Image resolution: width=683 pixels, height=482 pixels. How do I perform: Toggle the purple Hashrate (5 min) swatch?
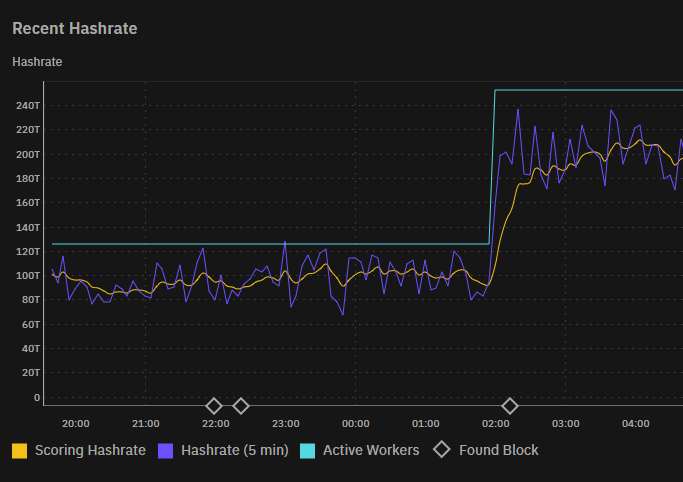tap(166, 450)
